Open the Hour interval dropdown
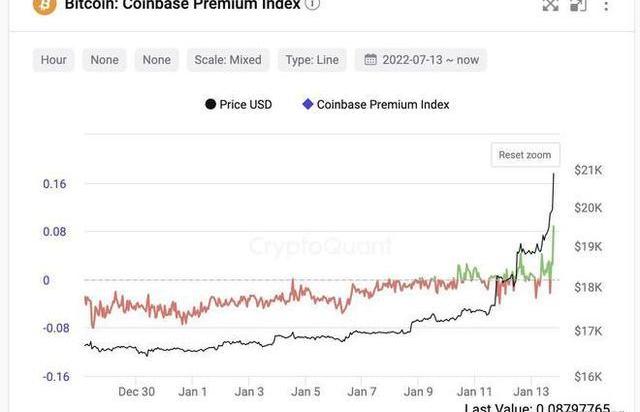The image size is (640, 412). 54,60
